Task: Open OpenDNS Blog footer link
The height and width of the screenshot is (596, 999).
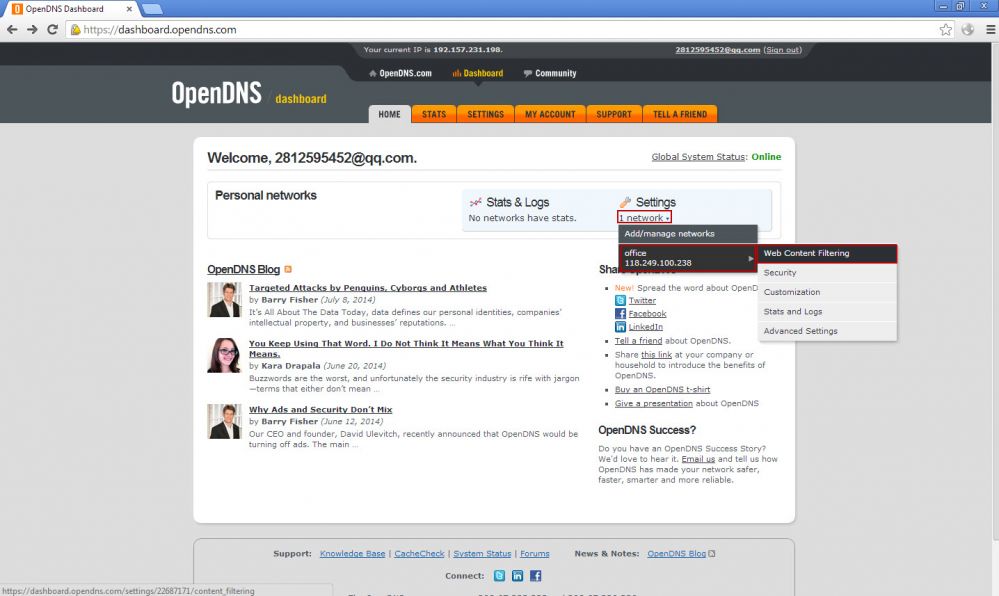Action: click(677, 554)
